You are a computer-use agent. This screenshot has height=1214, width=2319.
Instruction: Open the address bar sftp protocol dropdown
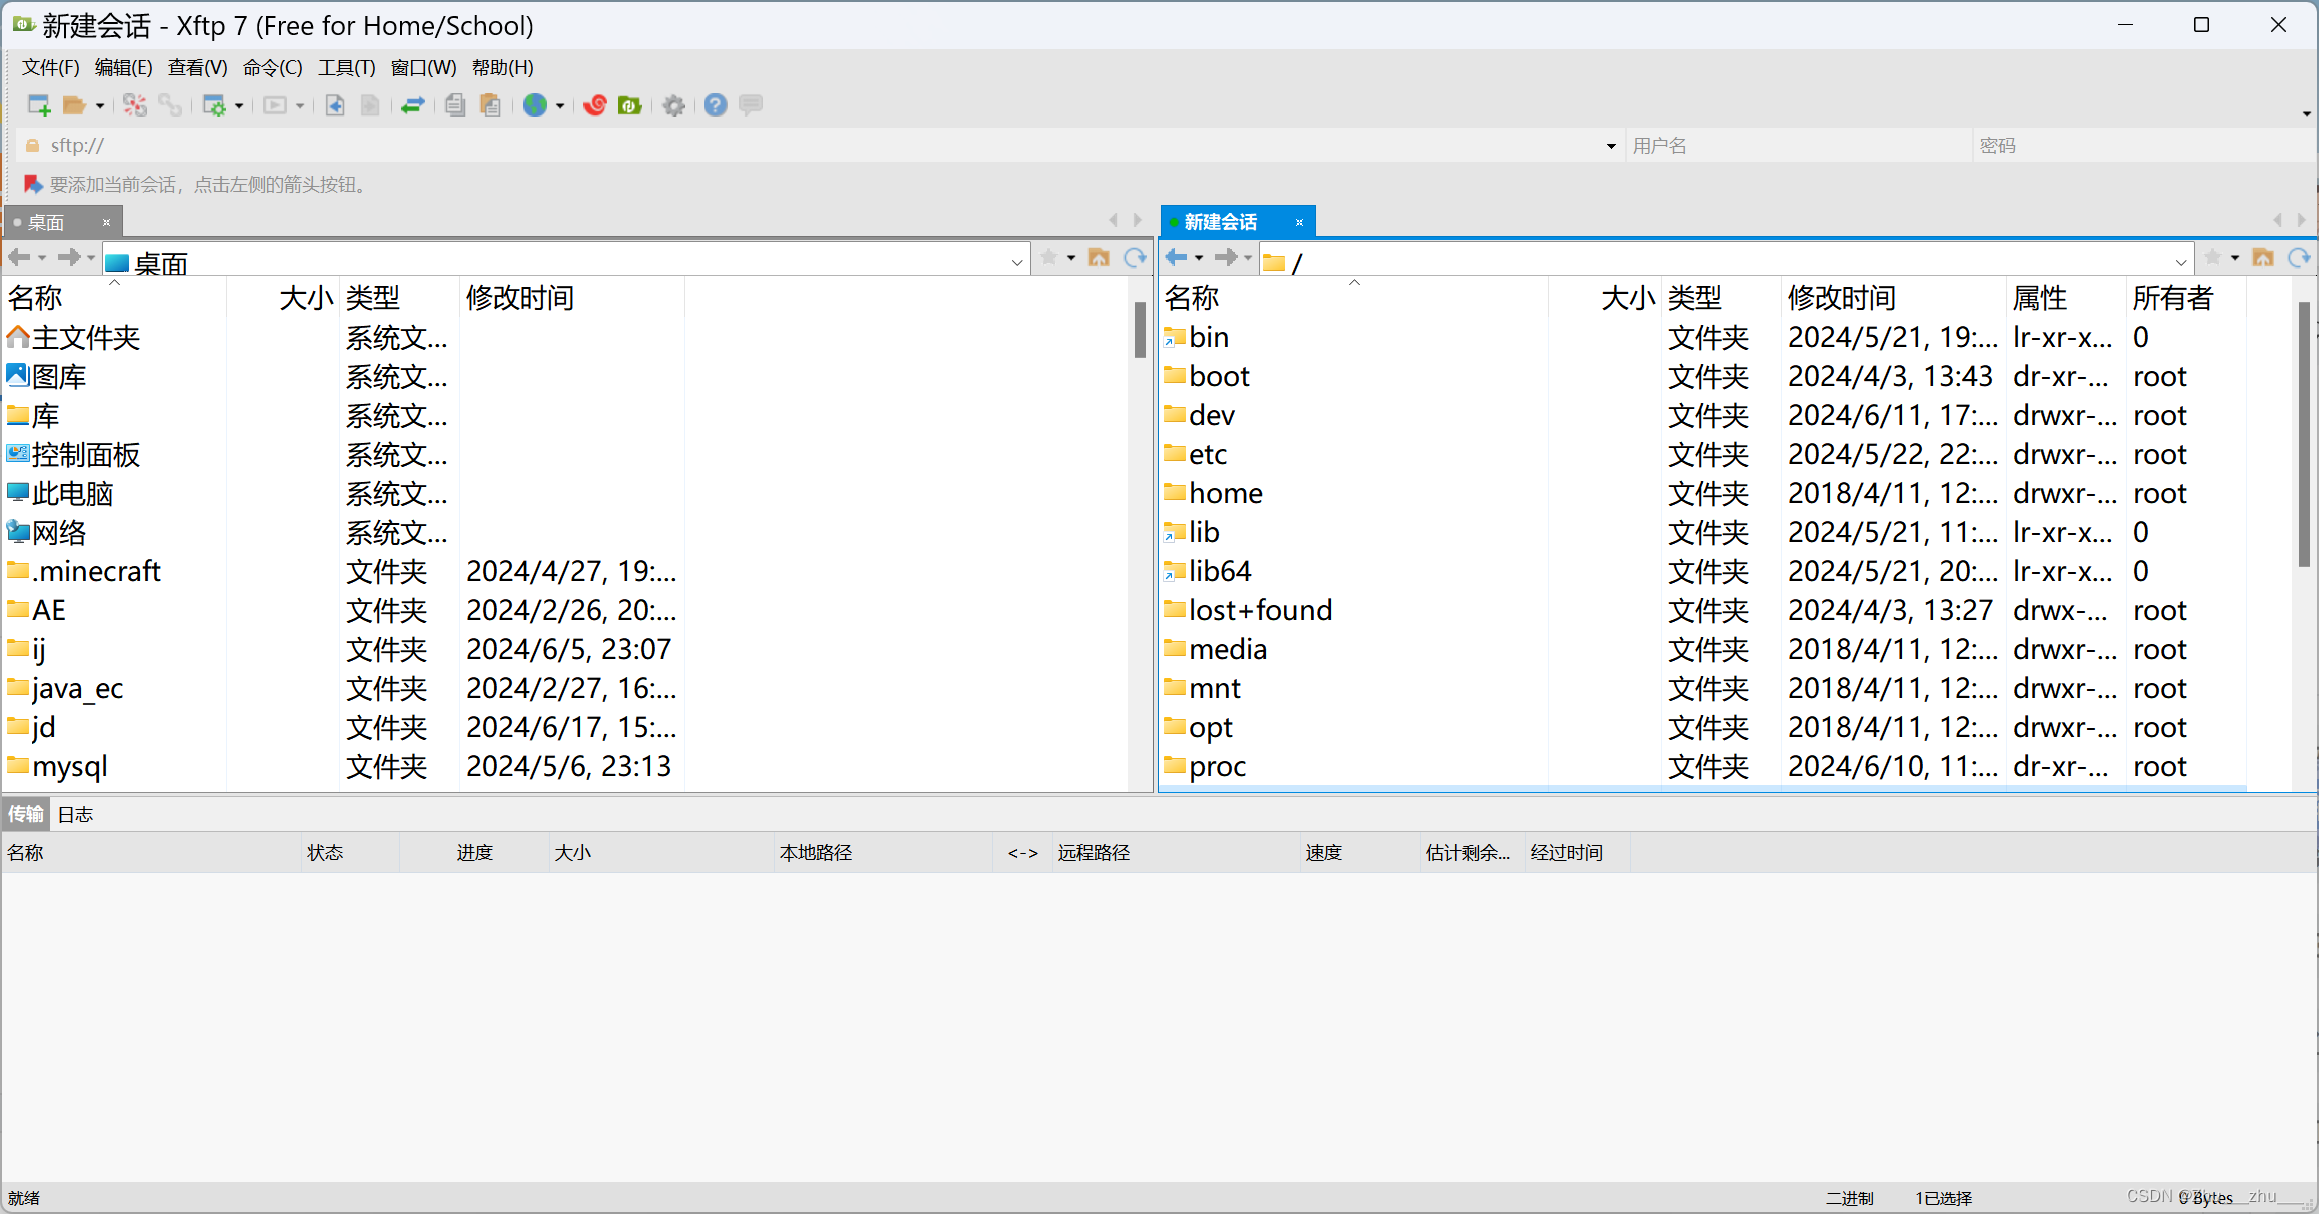(1610, 145)
